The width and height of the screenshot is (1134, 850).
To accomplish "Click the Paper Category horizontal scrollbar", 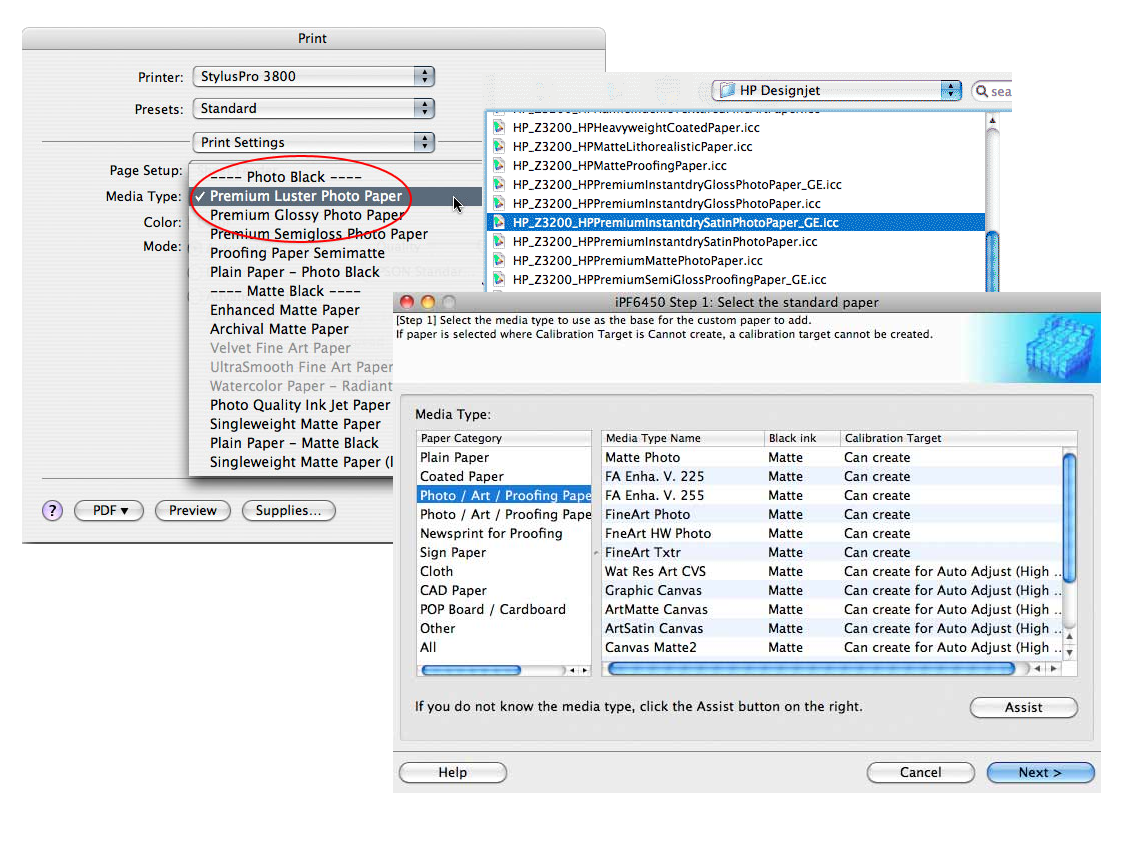I will click(x=471, y=670).
